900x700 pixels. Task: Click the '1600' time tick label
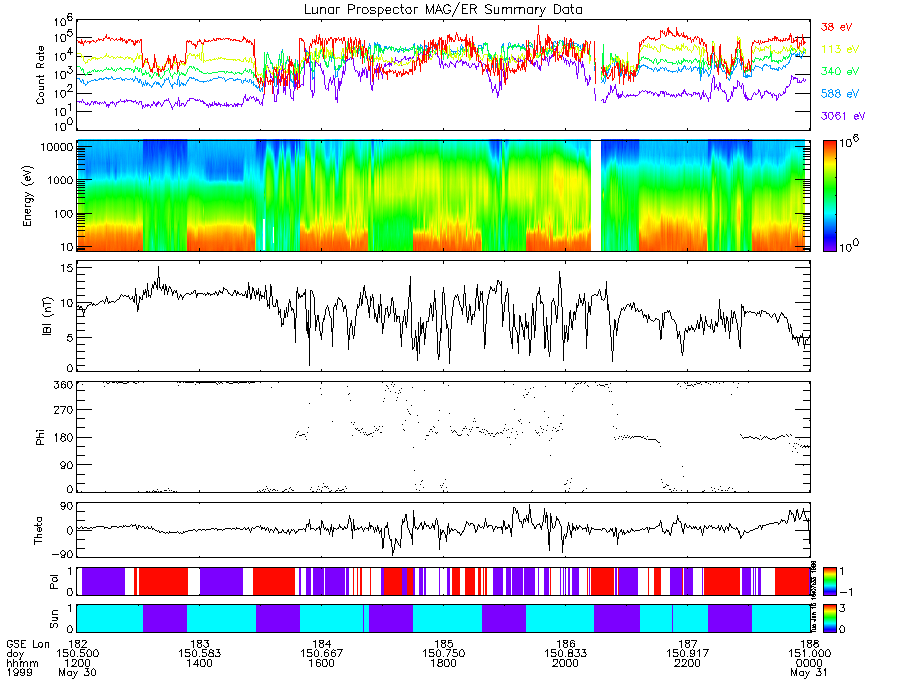(x=321, y=663)
